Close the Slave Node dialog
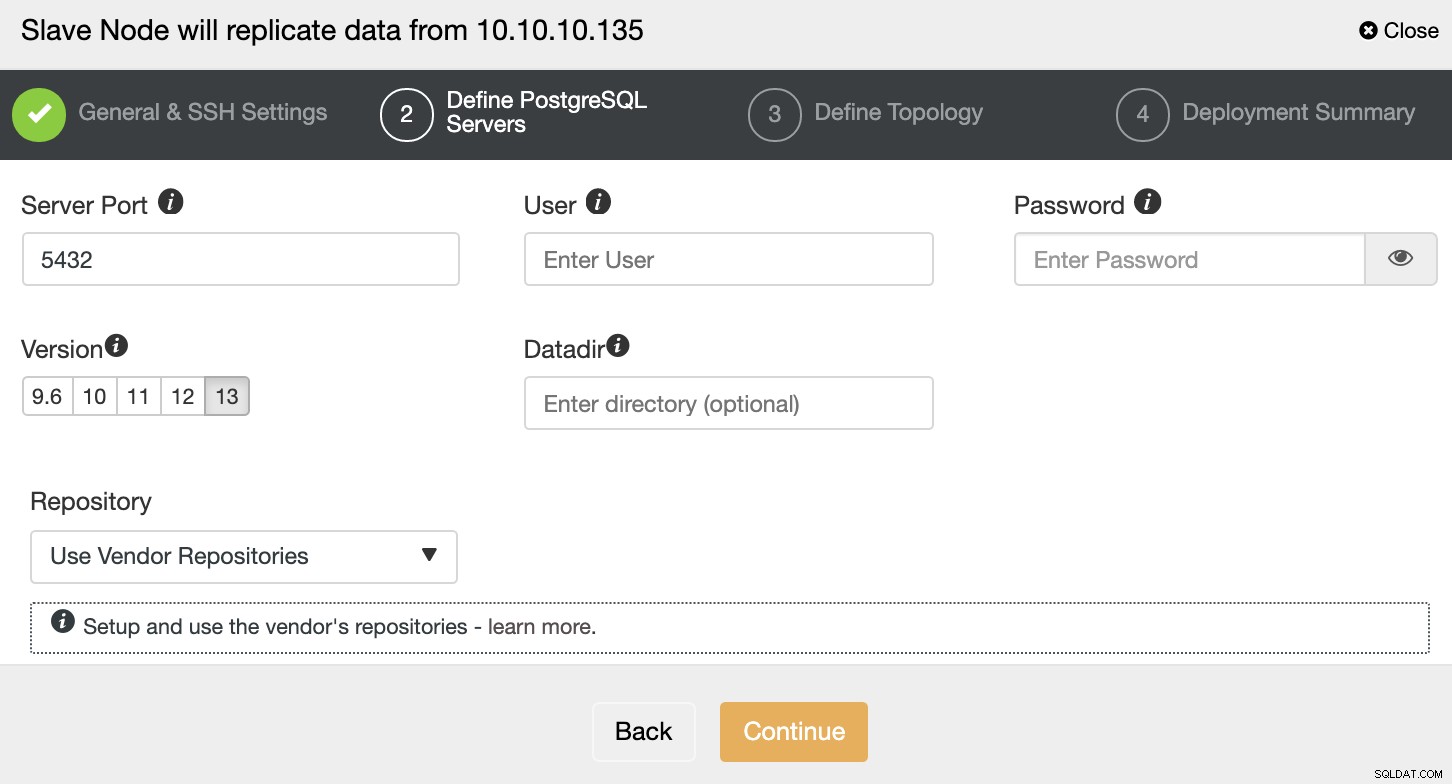The image size is (1452, 784). 1399,31
